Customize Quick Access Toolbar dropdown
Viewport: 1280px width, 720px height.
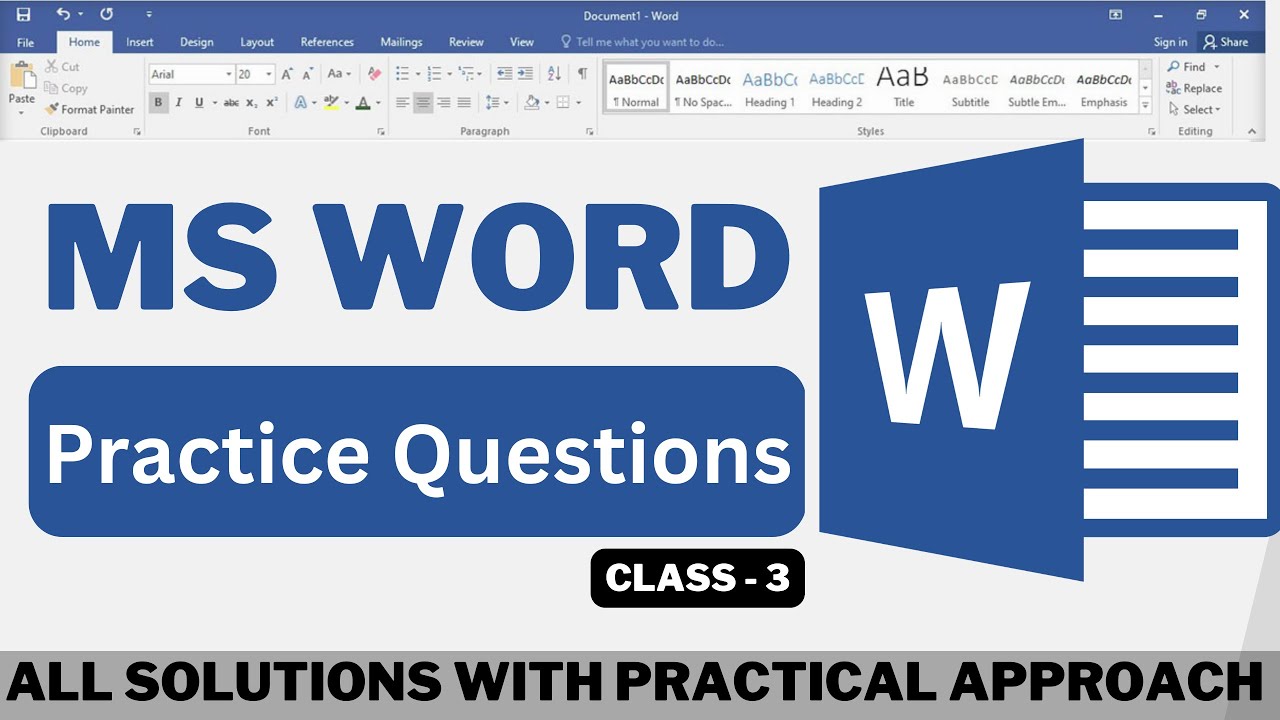149,14
